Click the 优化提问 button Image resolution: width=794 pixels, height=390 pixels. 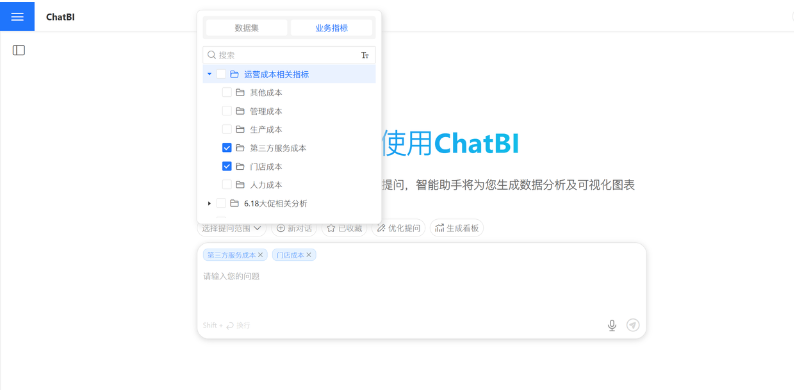(399, 228)
